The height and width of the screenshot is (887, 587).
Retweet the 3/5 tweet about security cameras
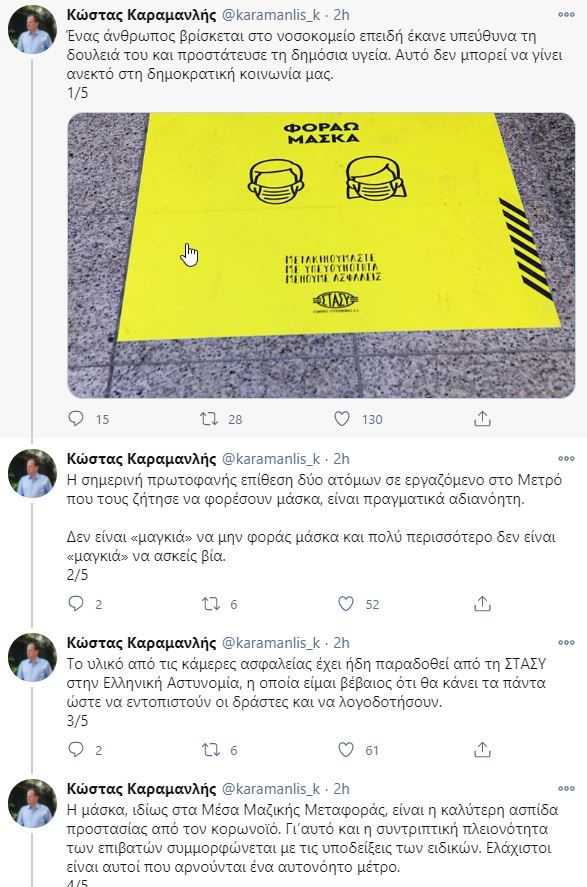(211, 750)
